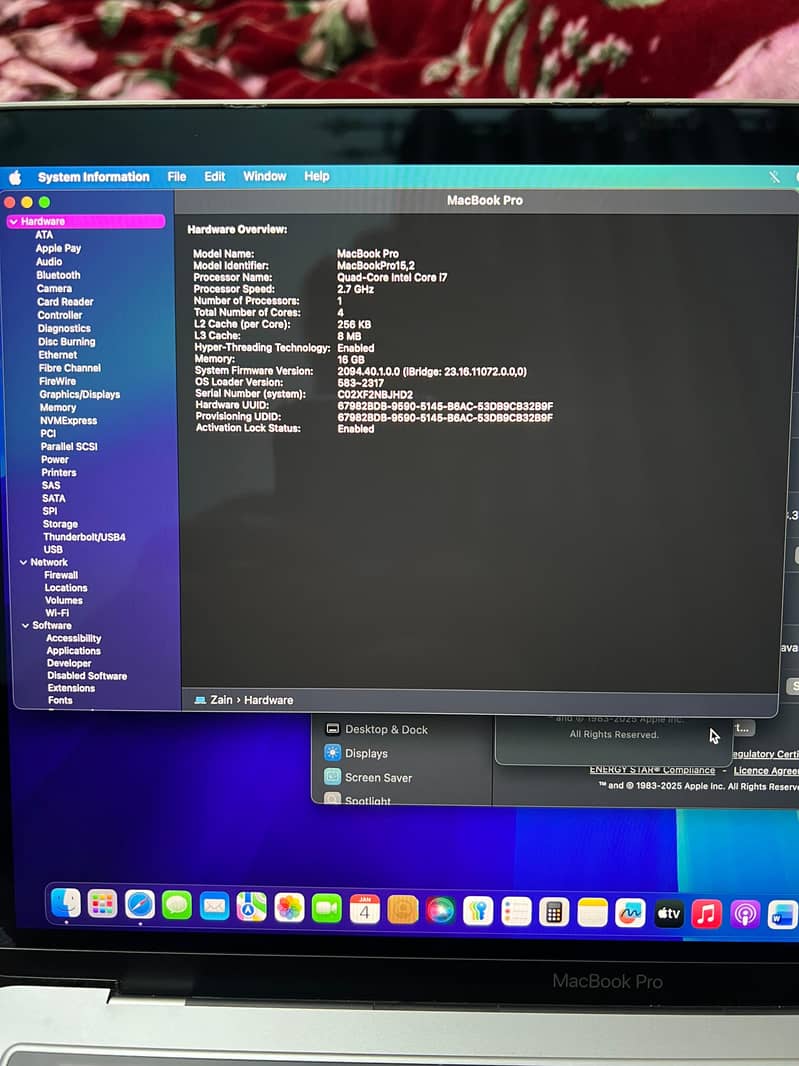Select Screen Saver in System Settings
Image resolution: width=799 pixels, height=1066 pixels.
pyautogui.click(x=369, y=777)
